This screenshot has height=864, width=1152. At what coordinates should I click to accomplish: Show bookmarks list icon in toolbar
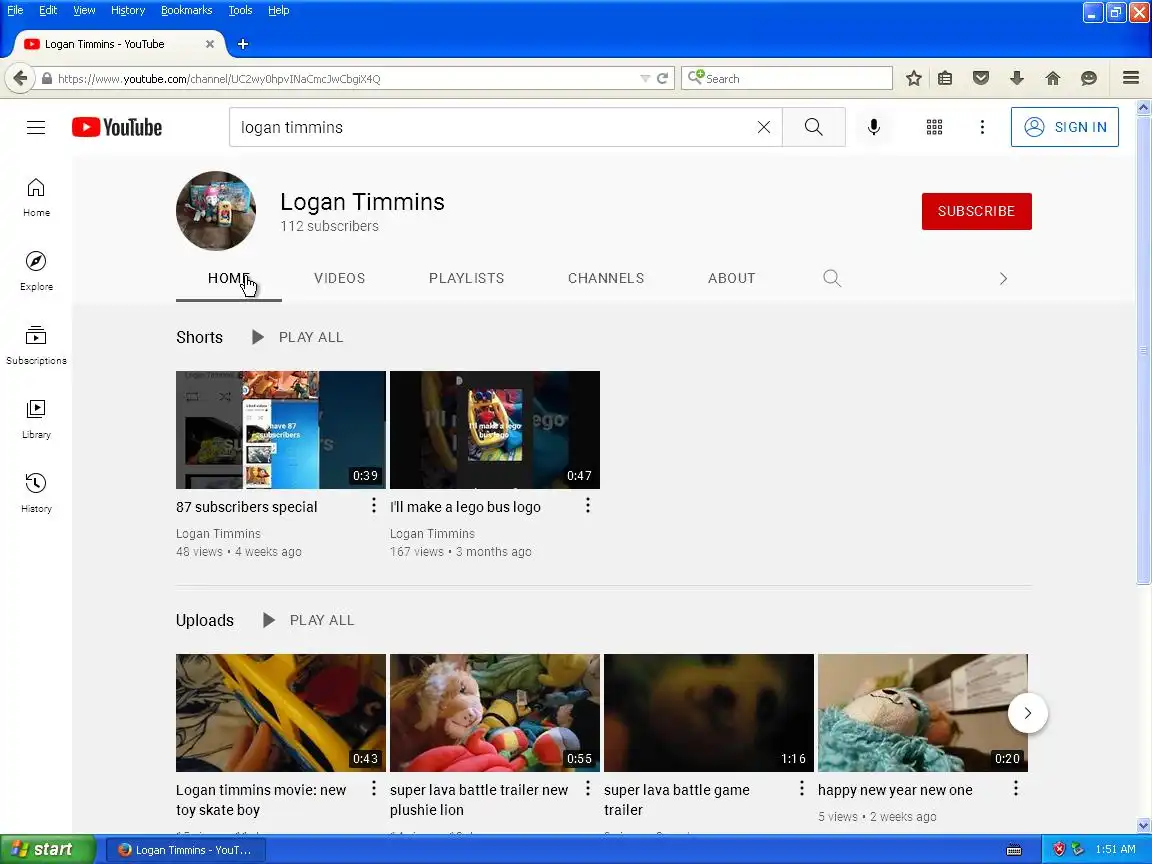tap(946, 78)
